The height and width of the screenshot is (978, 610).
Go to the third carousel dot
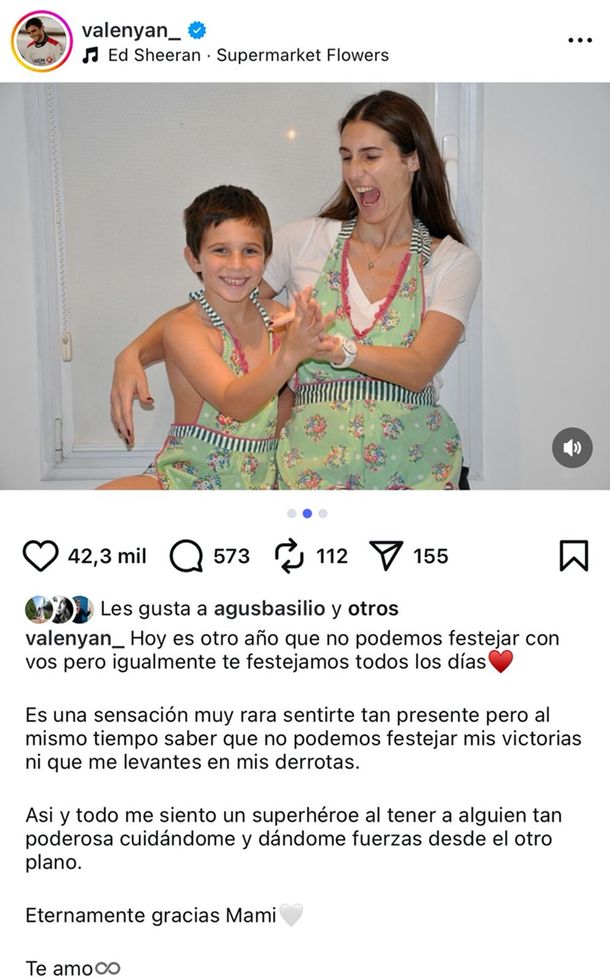pos(322,513)
